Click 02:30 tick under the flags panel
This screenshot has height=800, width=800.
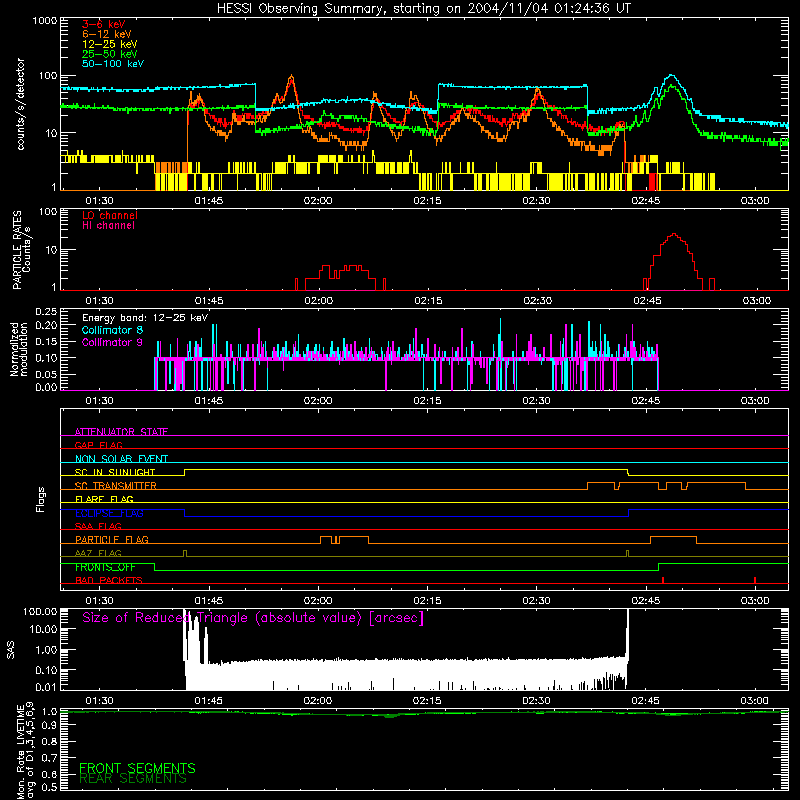pos(537,601)
